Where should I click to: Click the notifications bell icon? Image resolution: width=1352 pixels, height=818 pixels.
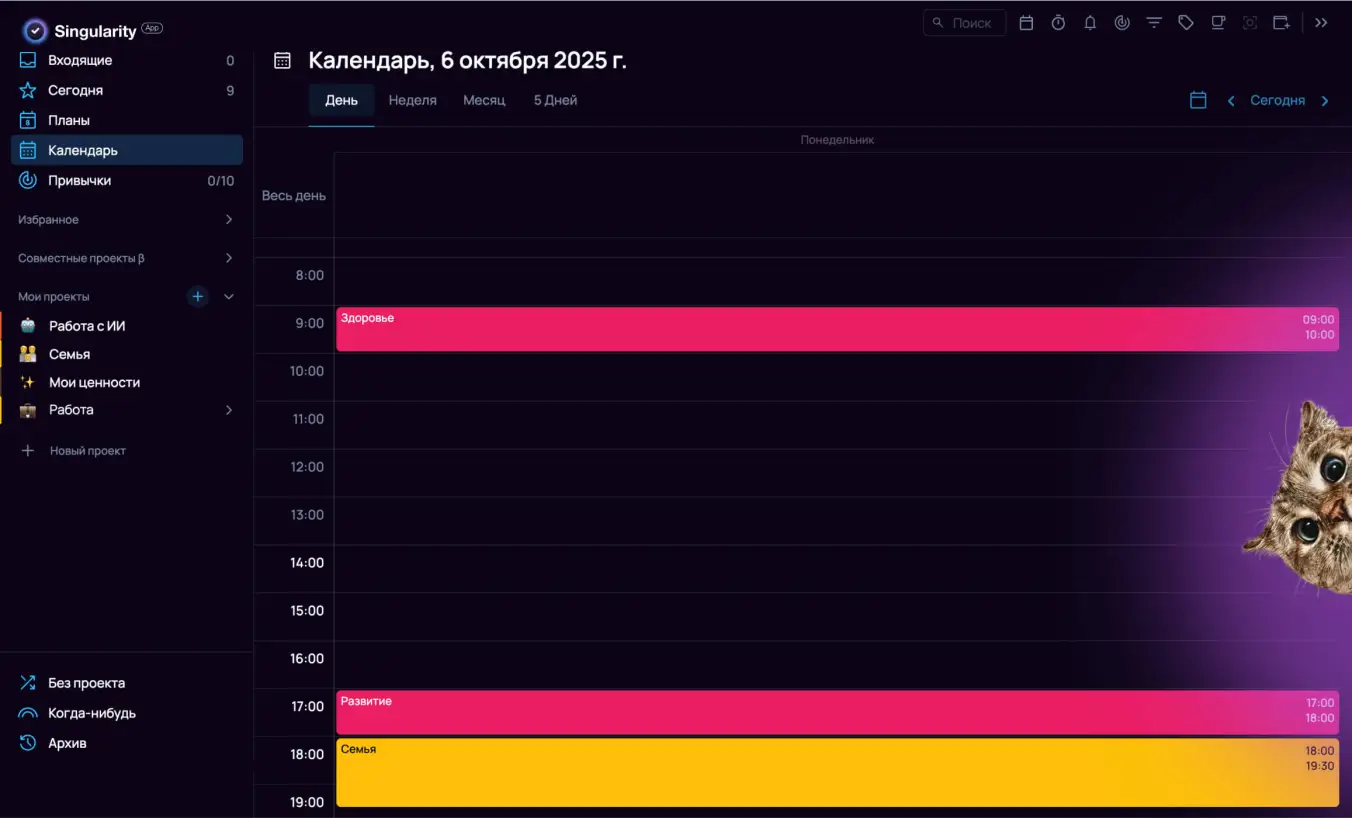tap(1090, 23)
